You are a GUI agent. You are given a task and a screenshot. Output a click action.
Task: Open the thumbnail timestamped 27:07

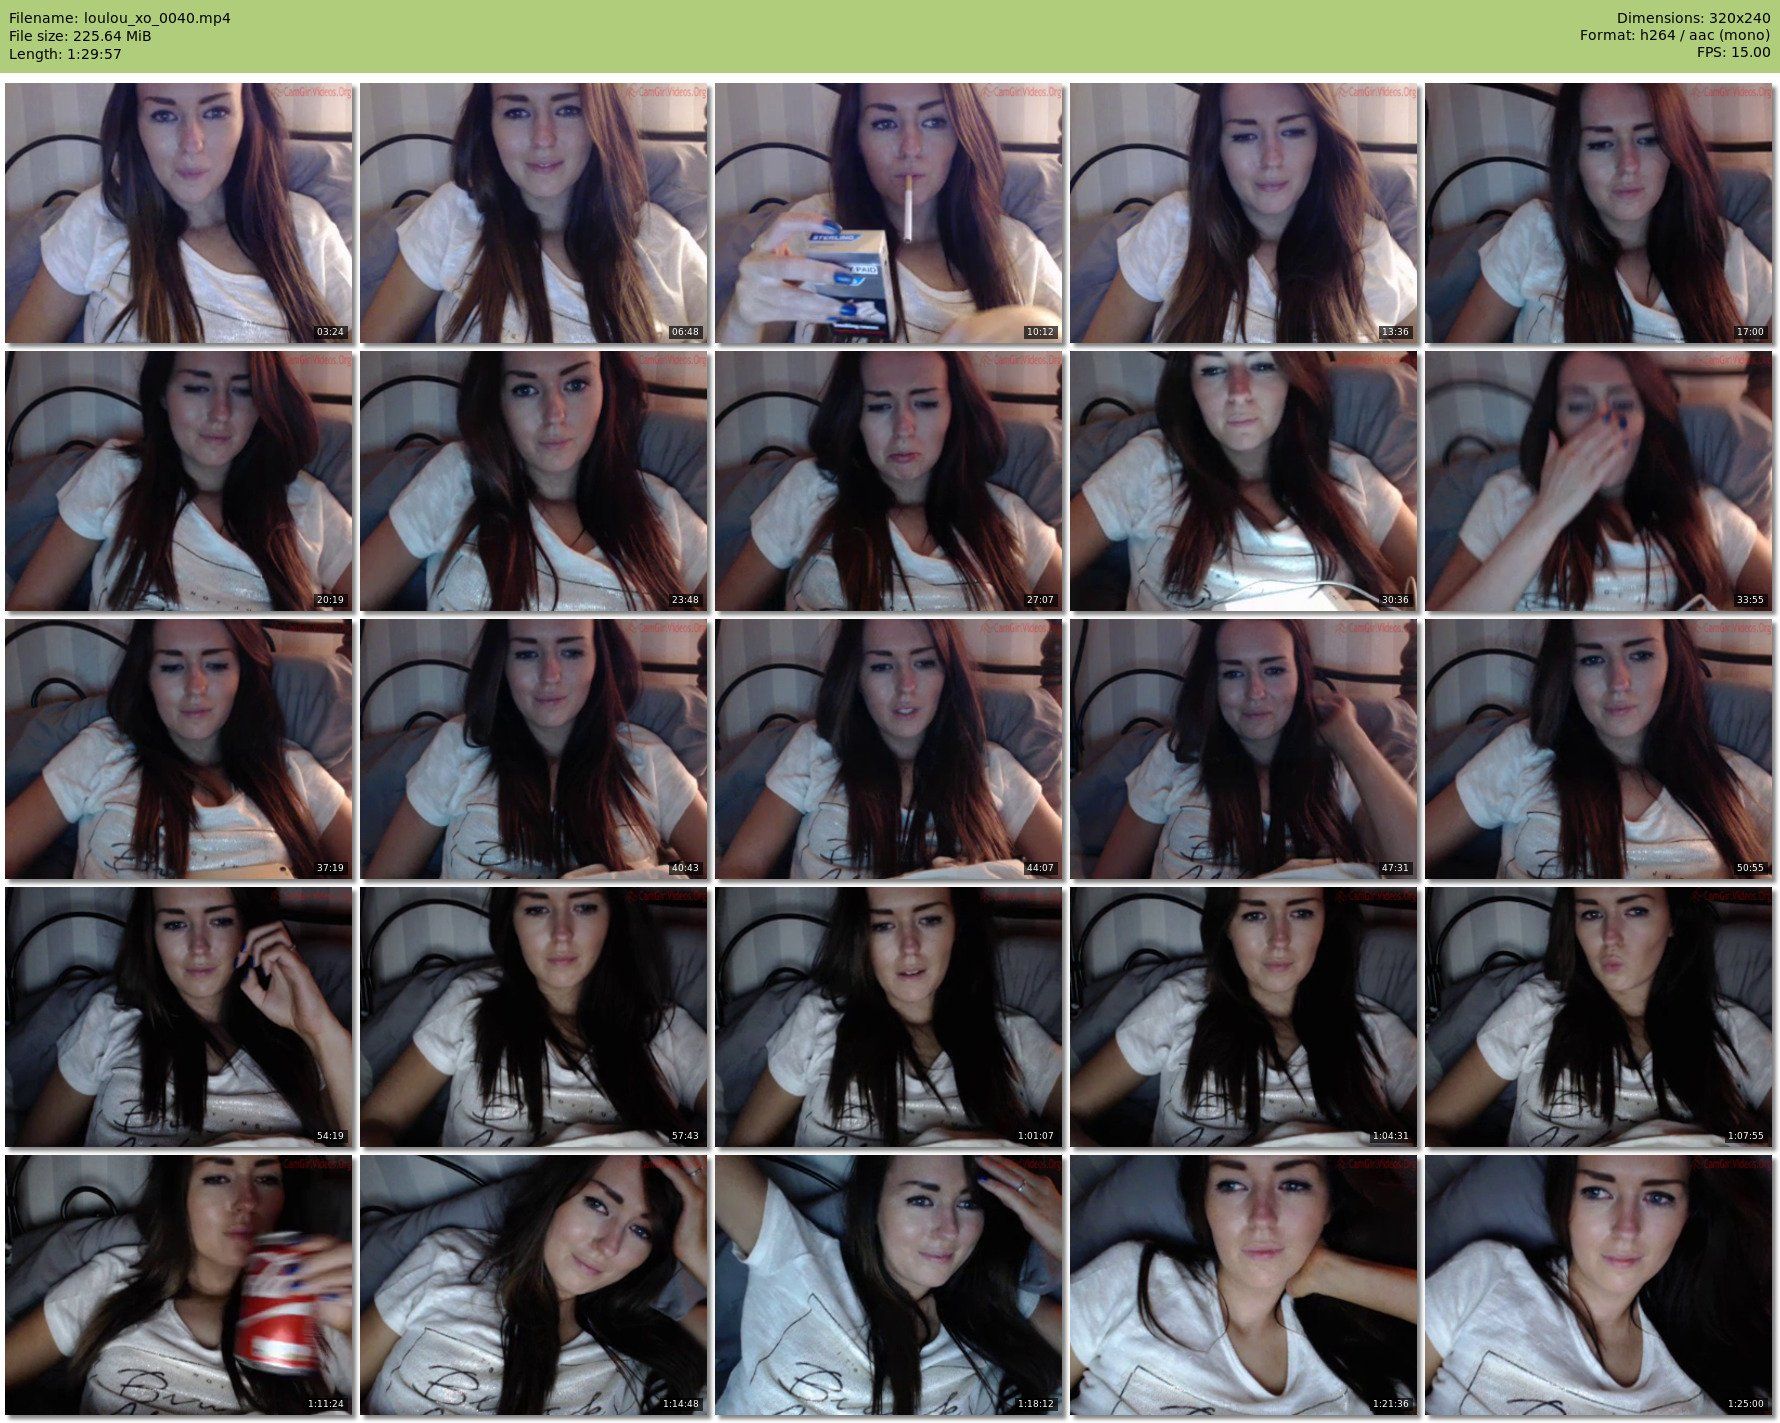coord(888,481)
